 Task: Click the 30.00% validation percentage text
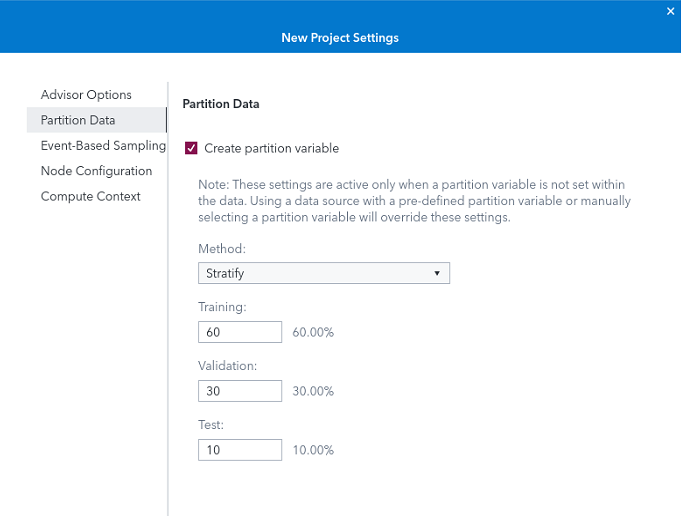pos(313,391)
